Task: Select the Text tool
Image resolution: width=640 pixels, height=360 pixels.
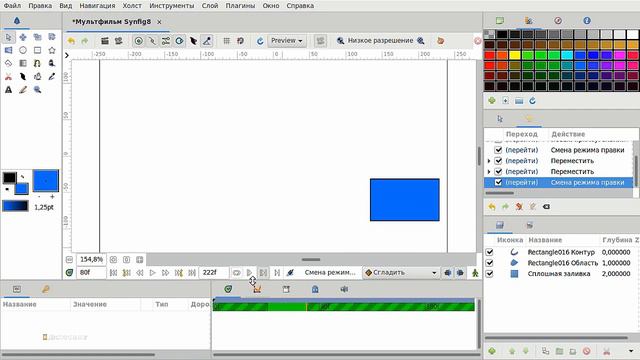Action: pyautogui.click(x=9, y=89)
